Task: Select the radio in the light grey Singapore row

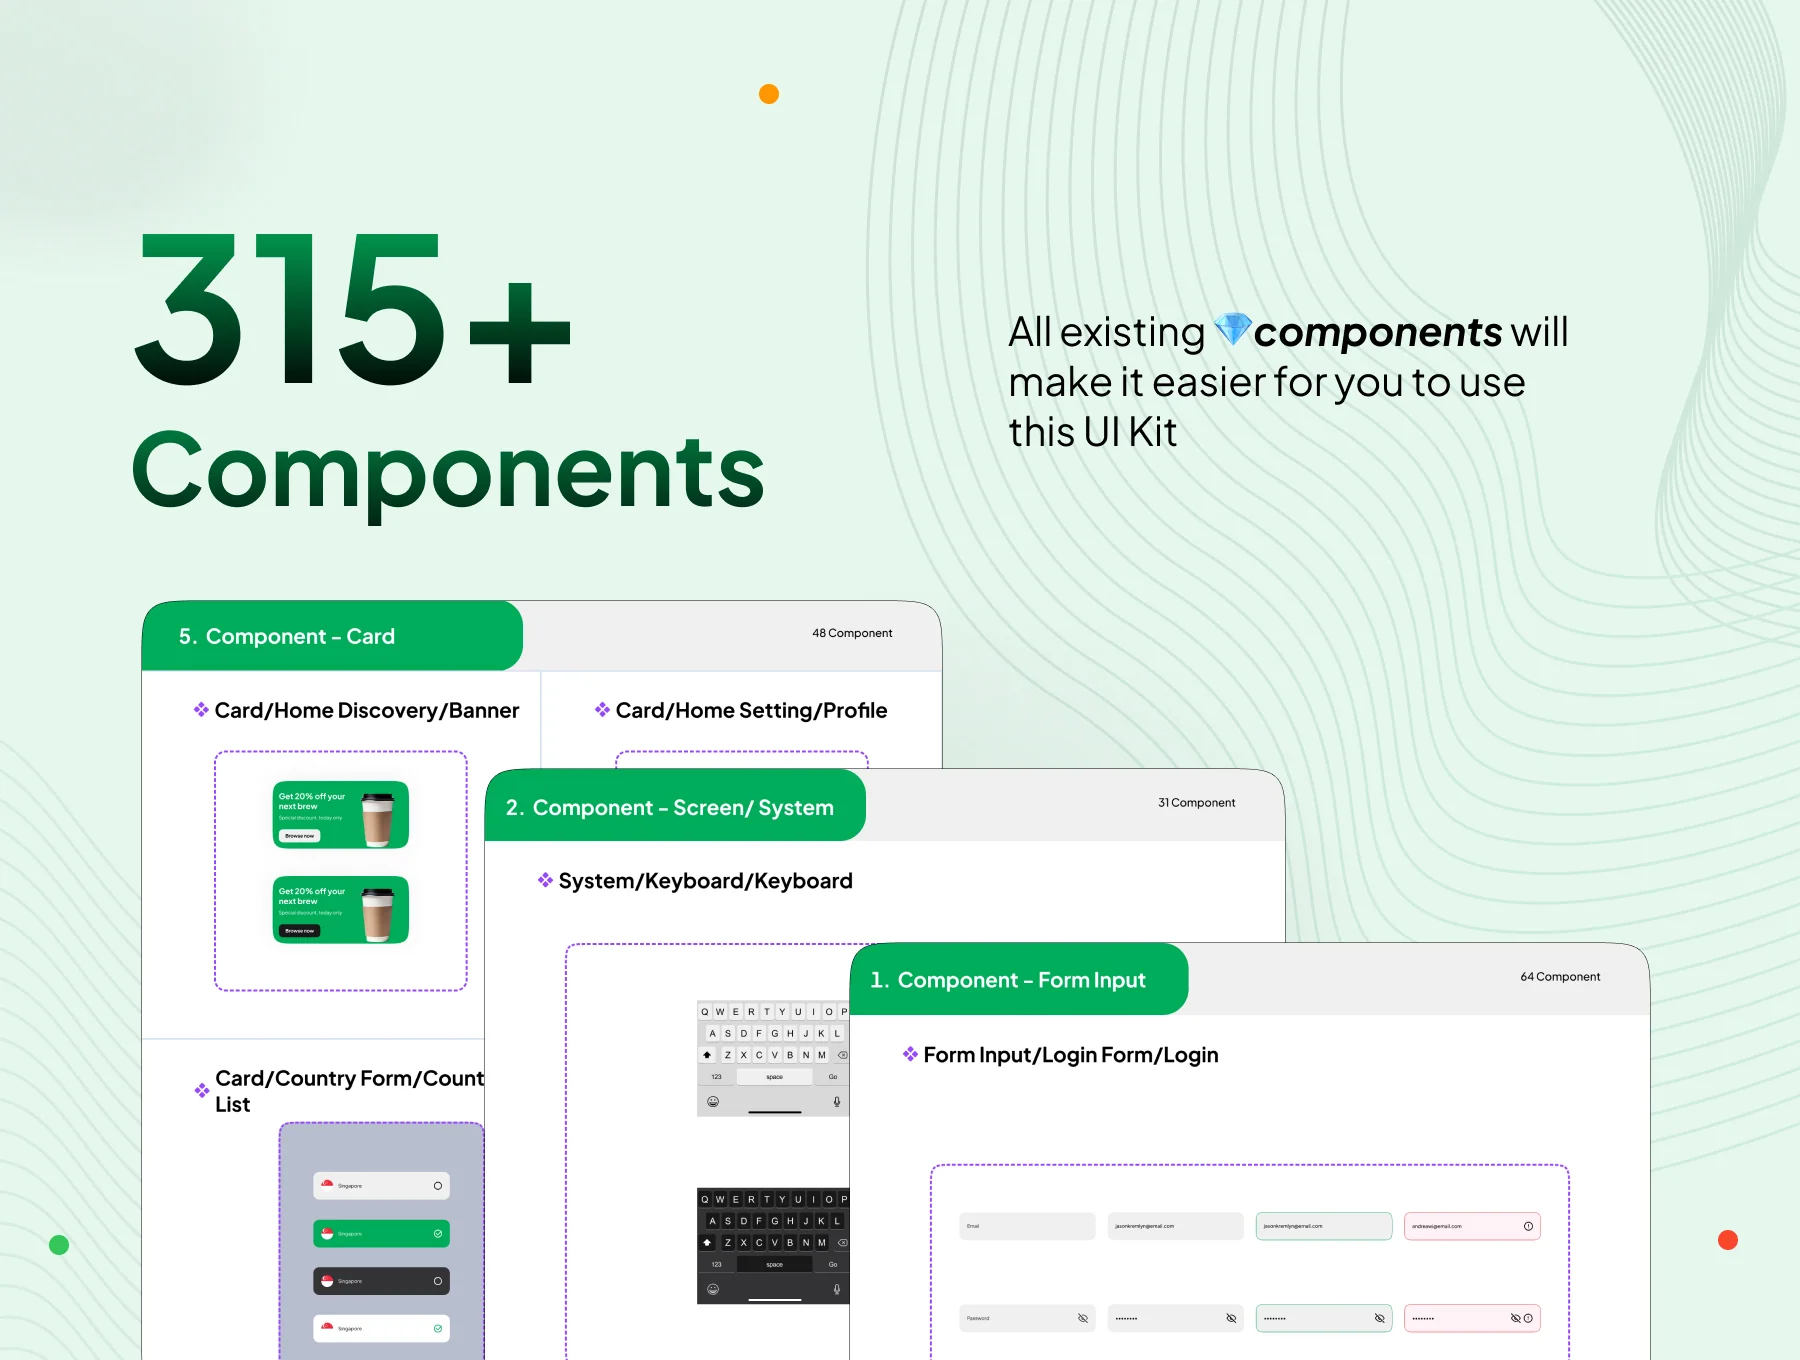Action: pos(437,1186)
